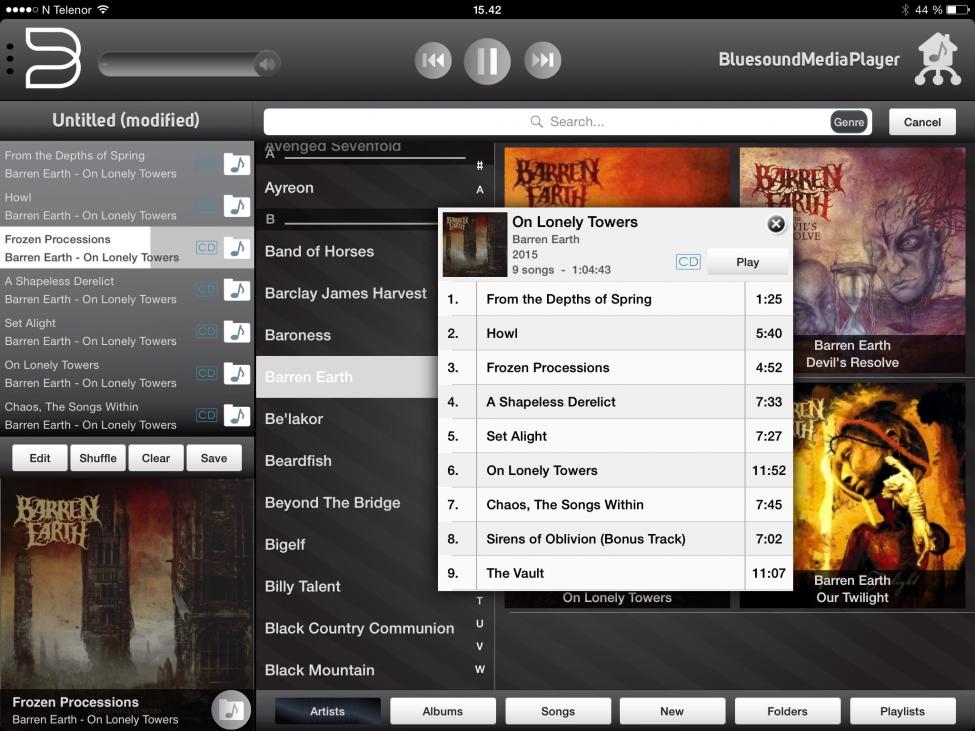Select artist Baroness

click(347, 335)
